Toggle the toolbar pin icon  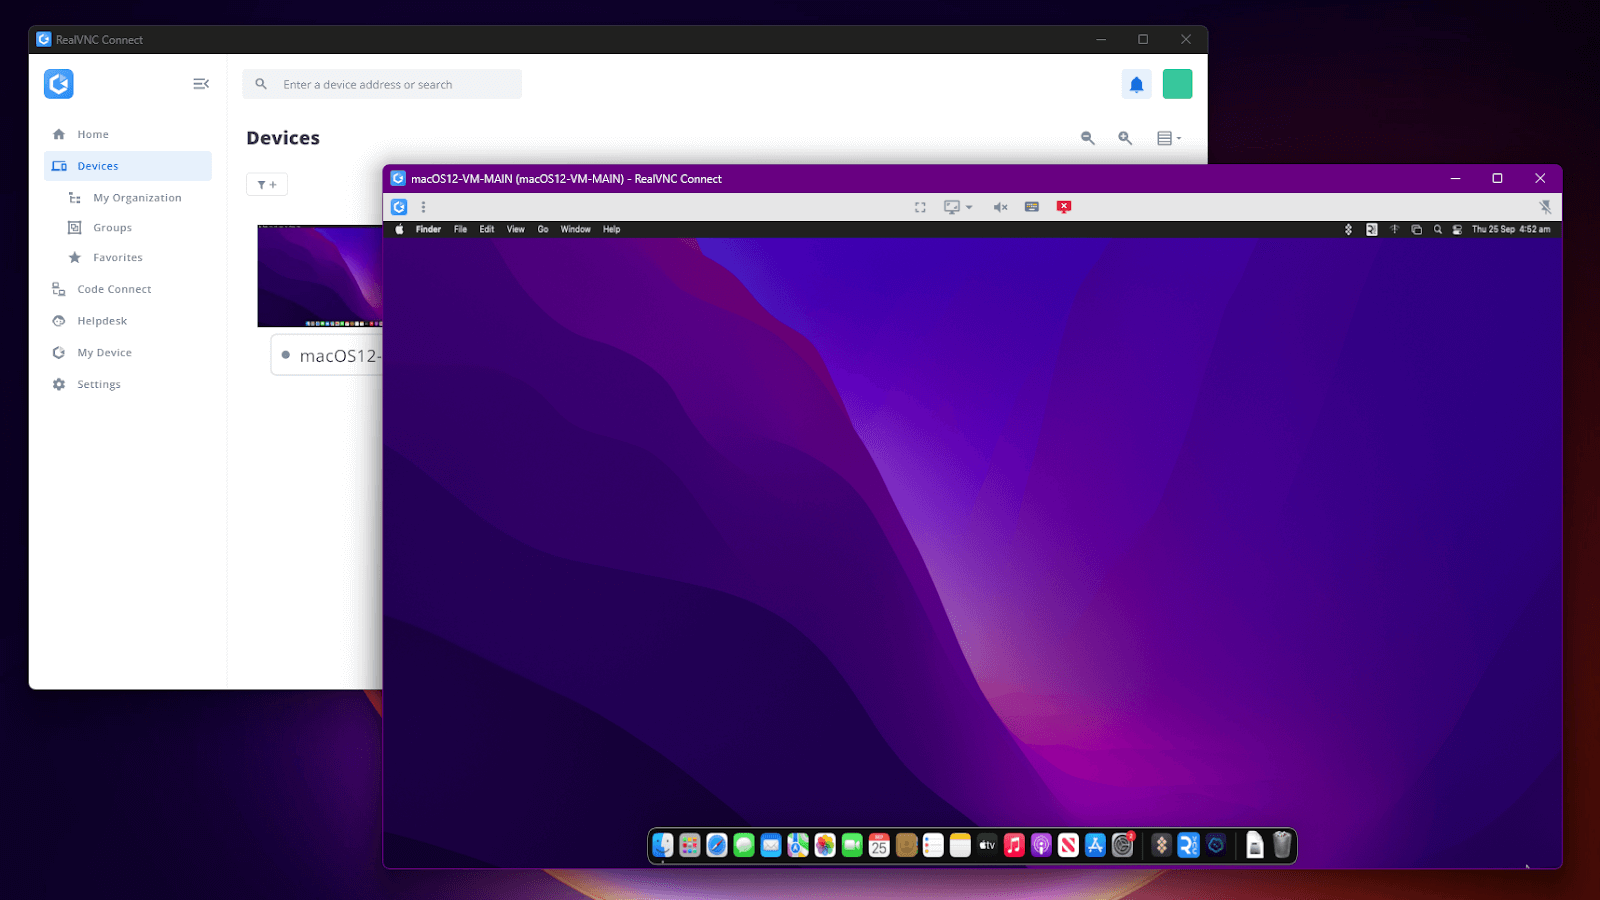(x=1545, y=207)
